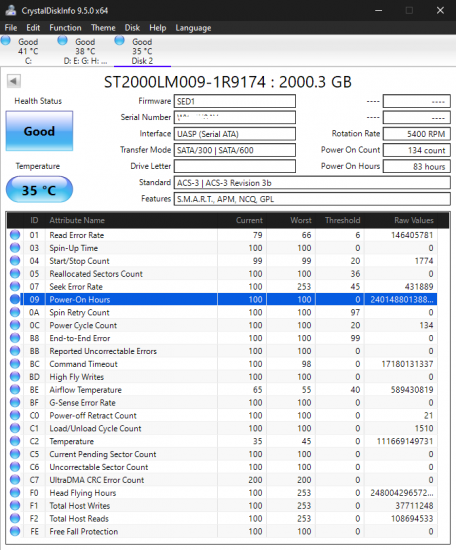
Task: Click the blue orb for Reallocated Sectors Count
Action: point(15,273)
